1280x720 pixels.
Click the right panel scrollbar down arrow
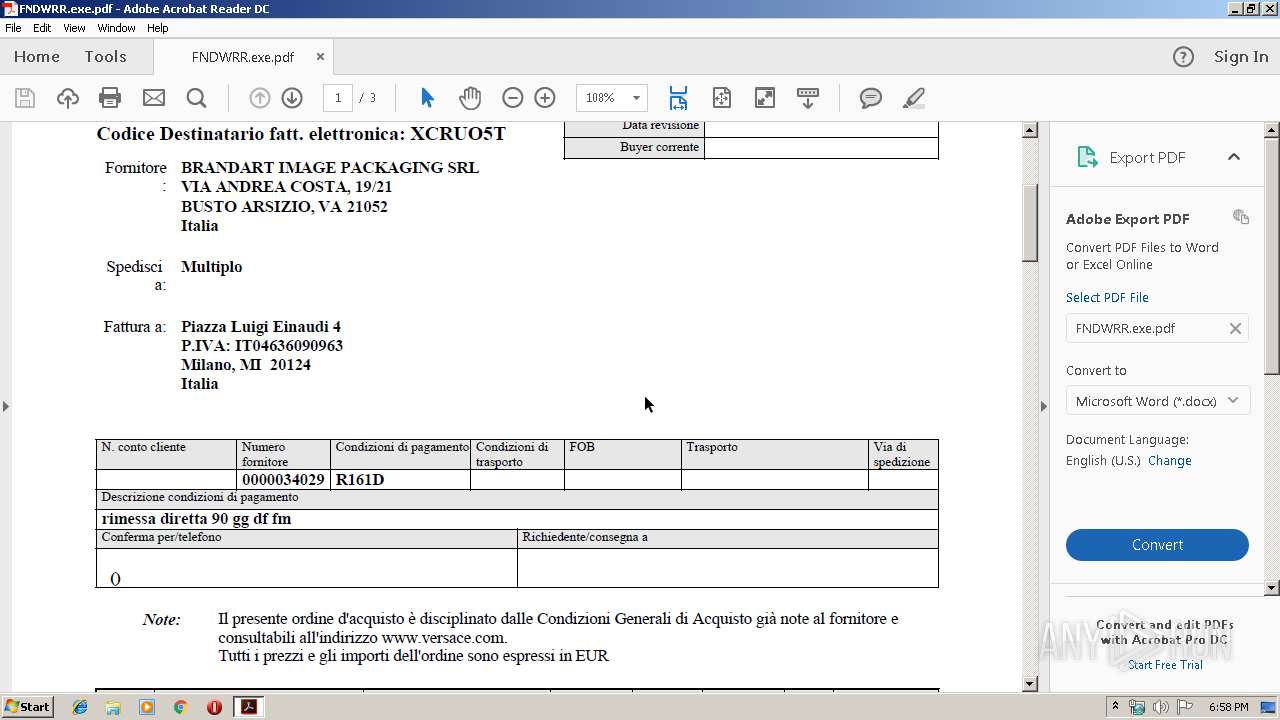(1272, 588)
